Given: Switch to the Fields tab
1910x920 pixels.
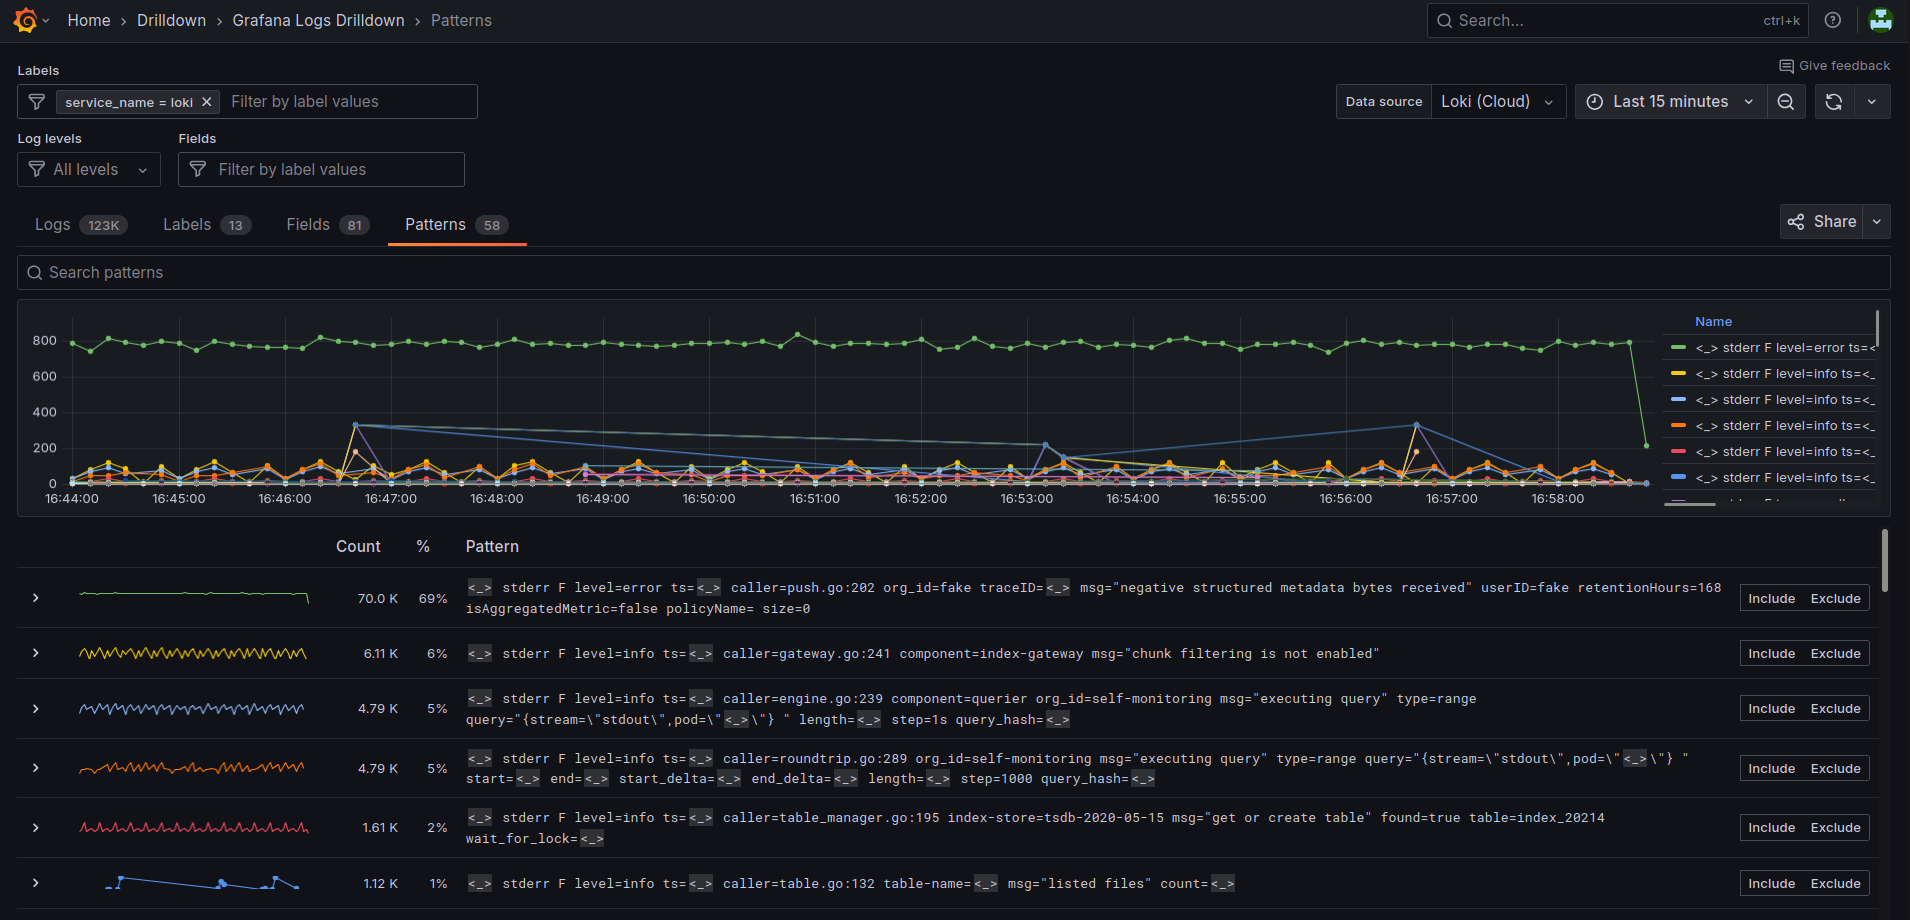Looking at the screenshot, I should (x=308, y=224).
